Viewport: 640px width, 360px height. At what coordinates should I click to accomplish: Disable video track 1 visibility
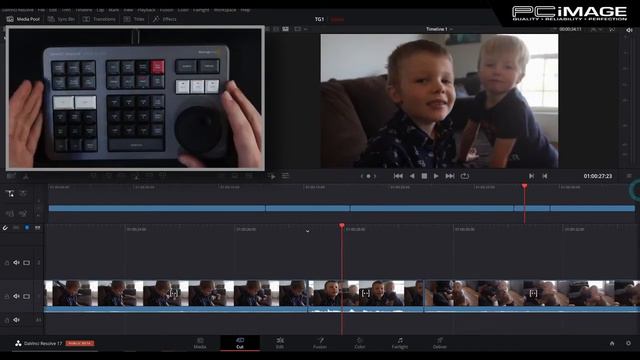coord(27,296)
